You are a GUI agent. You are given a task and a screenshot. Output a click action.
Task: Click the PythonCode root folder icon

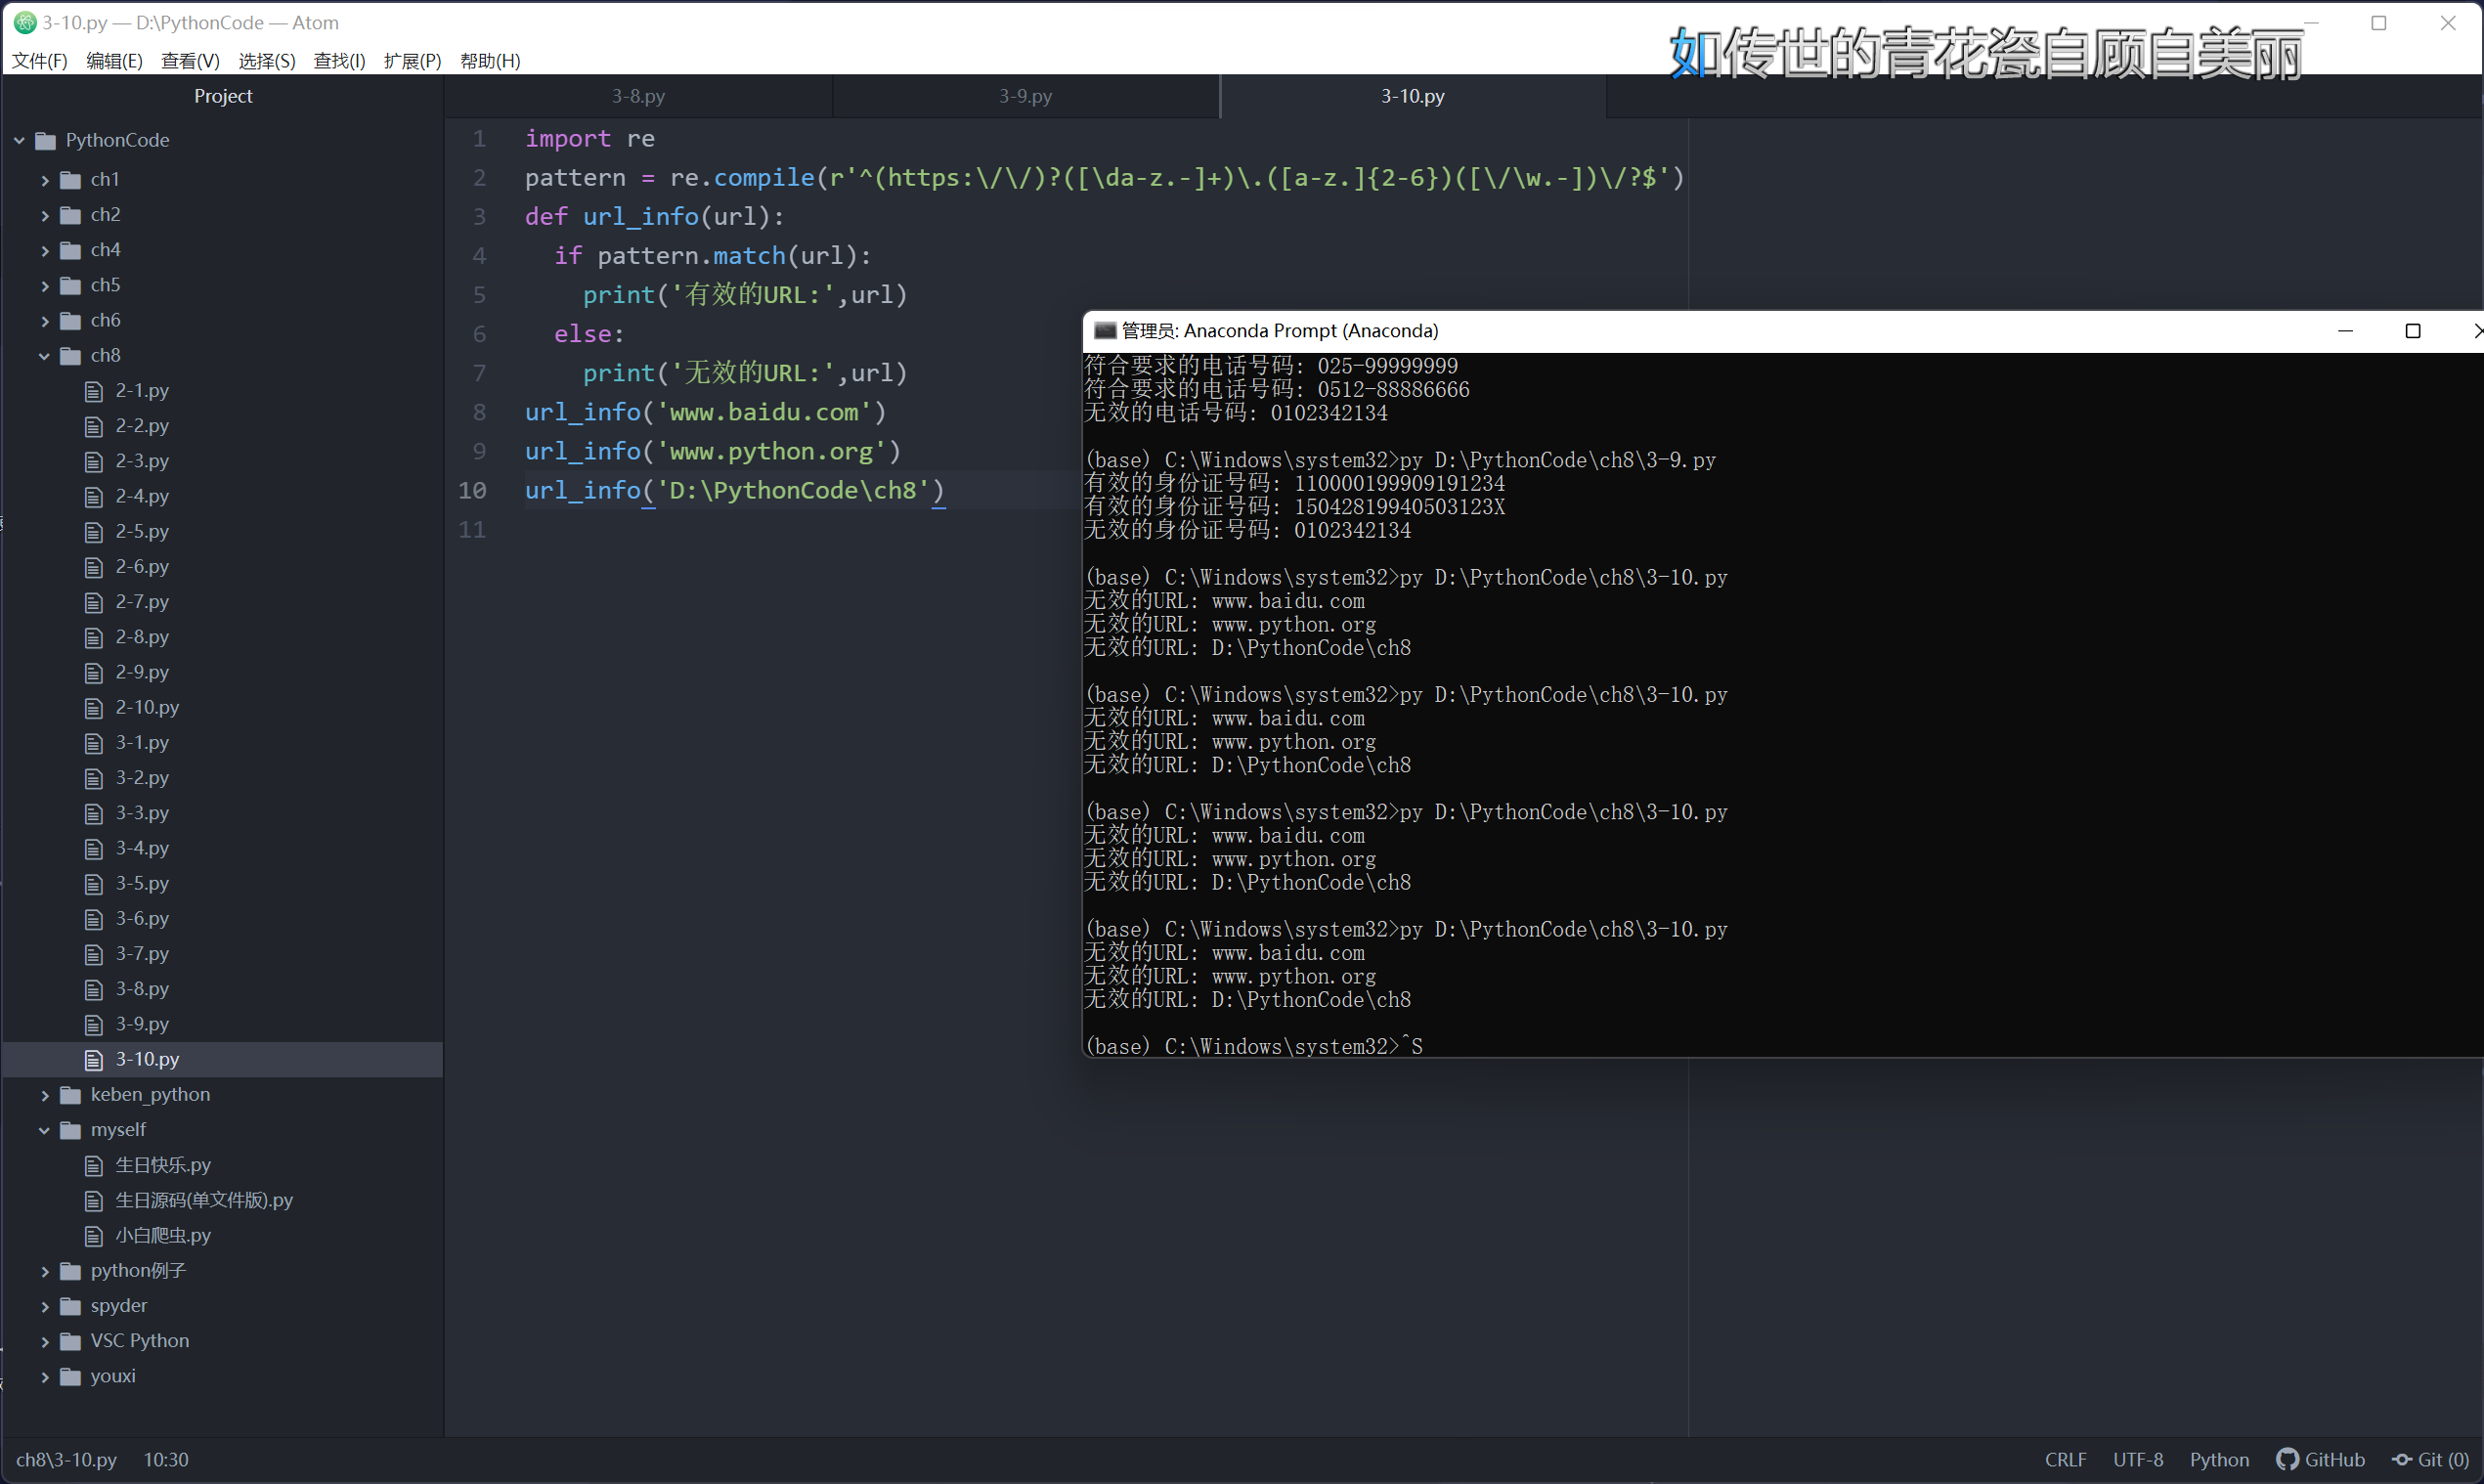pos(45,141)
